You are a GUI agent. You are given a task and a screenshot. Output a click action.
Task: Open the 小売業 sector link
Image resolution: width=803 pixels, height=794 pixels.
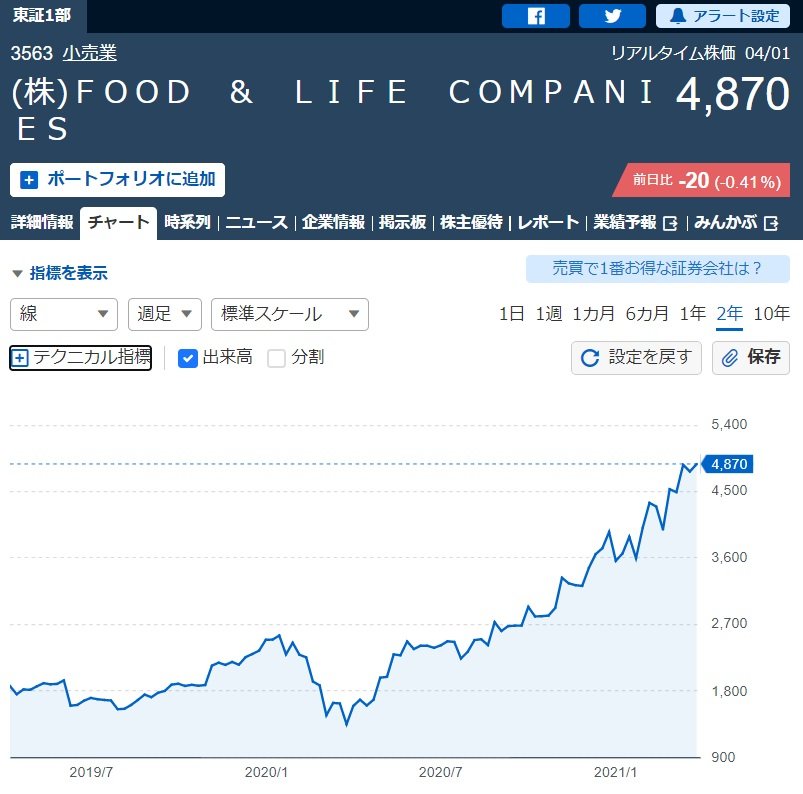pyautogui.click(x=90, y=54)
